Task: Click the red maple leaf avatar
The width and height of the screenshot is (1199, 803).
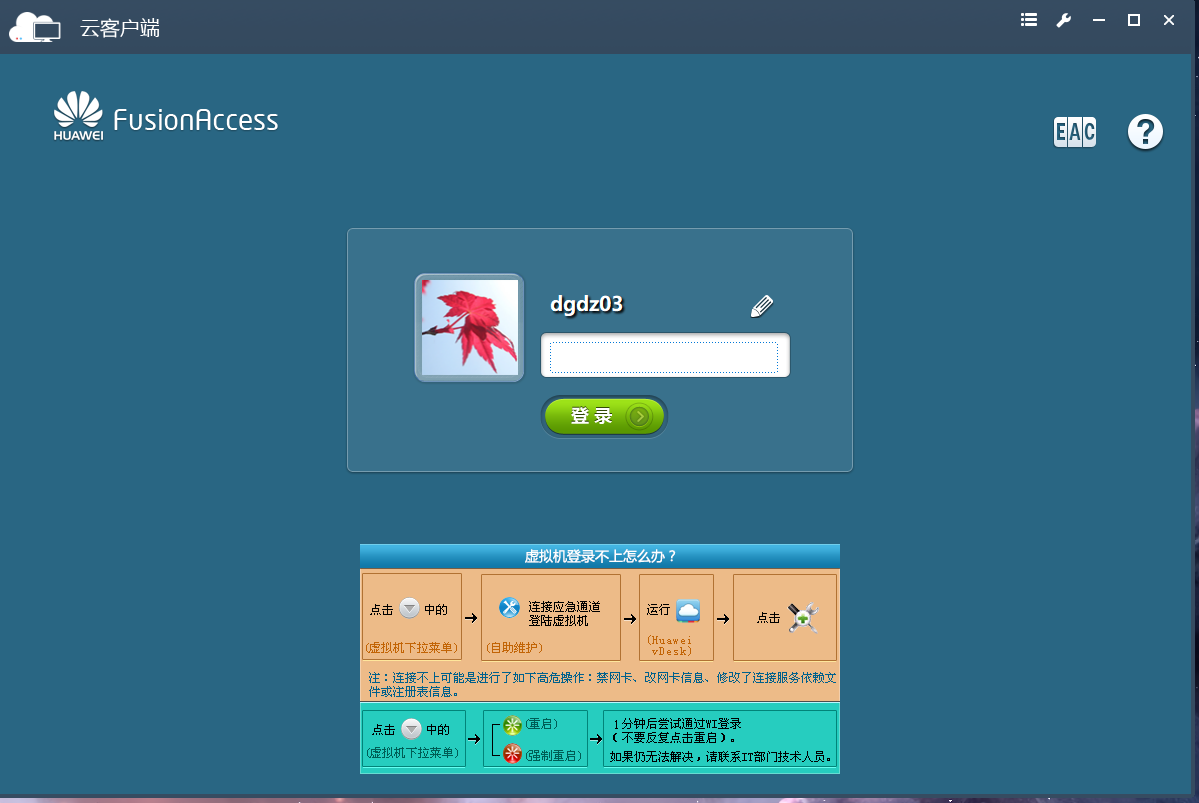Action: coord(470,327)
